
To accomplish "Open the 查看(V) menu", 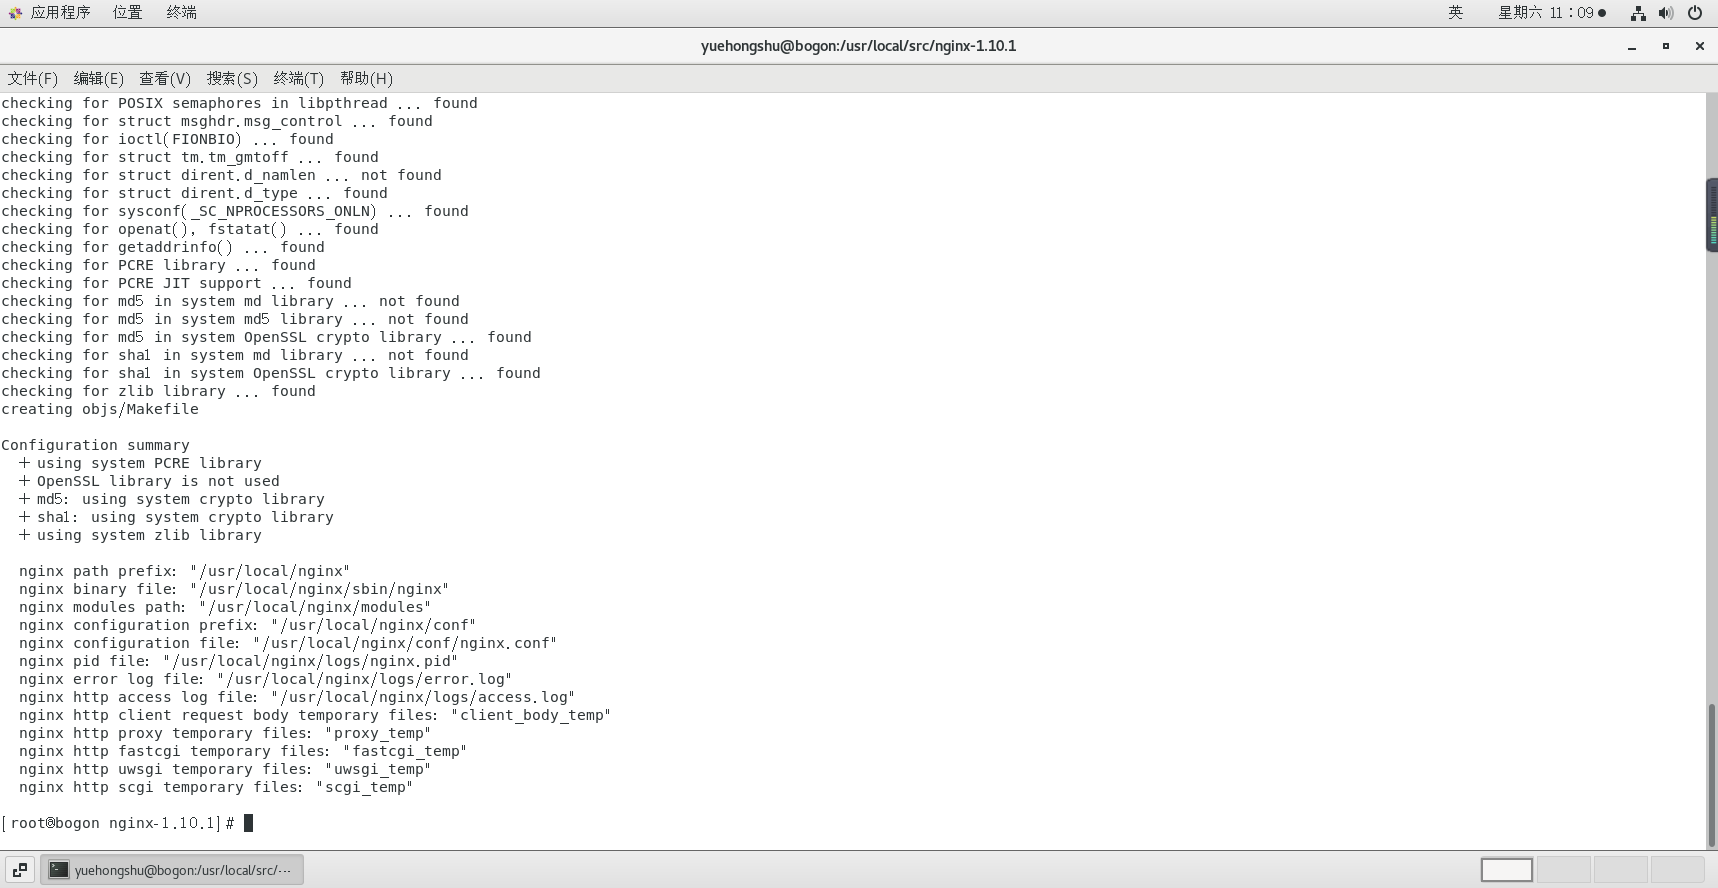I will point(164,78).
